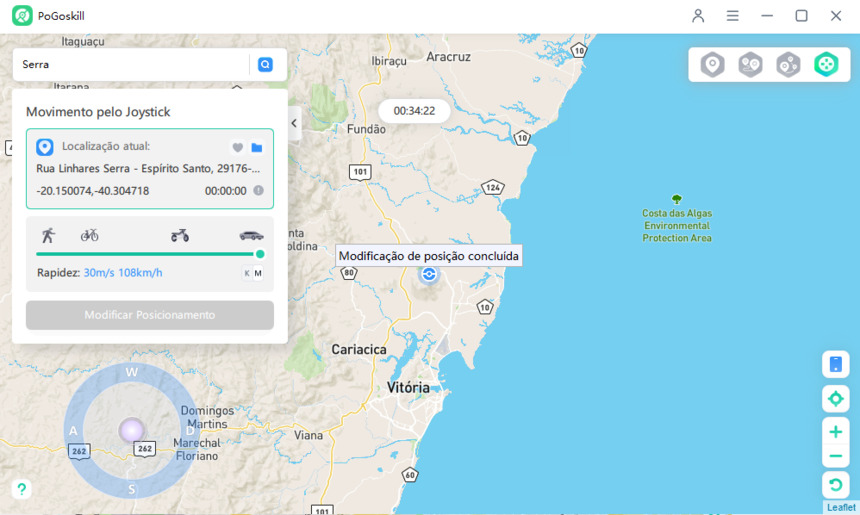The width and height of the screenshot is (860, 515).
Task: Open saved locations folder icon
Action: point(257,148)
